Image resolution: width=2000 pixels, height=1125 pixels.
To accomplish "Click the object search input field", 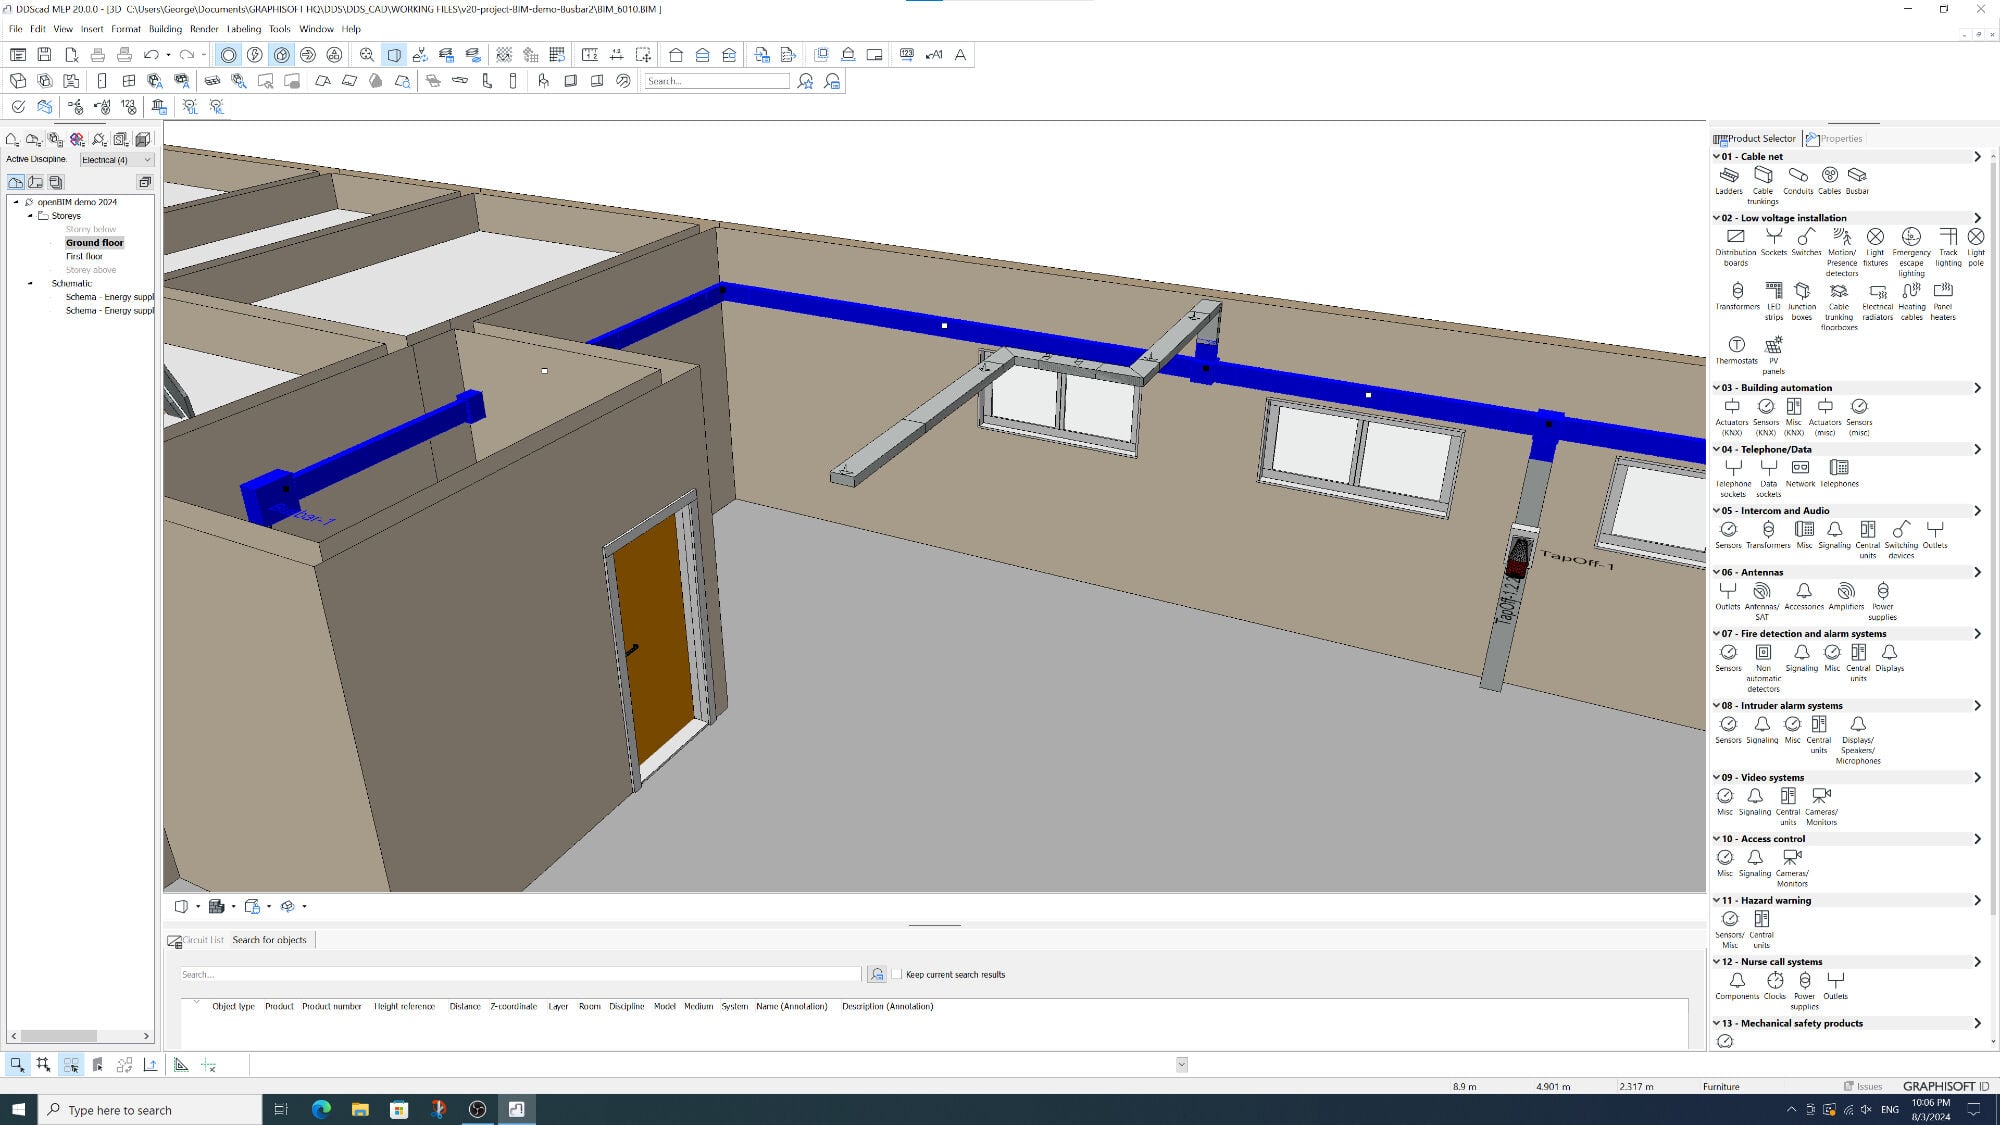I will pos(520,974).
